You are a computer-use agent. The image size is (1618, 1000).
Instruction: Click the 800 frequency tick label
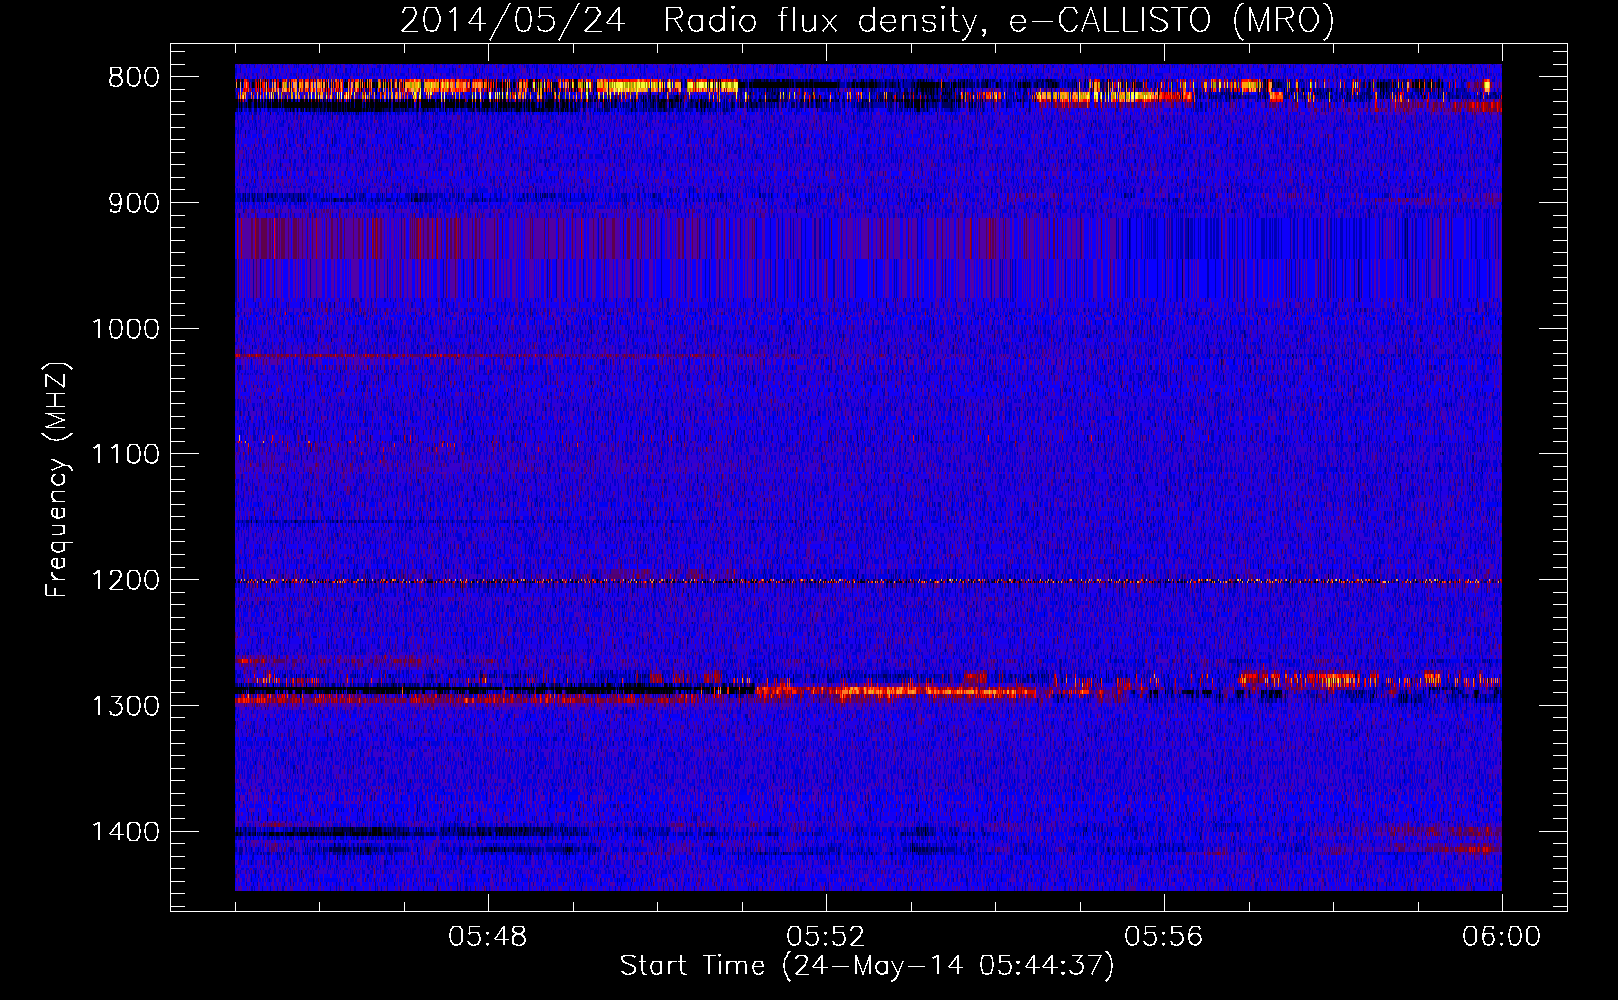click(134, 78)
